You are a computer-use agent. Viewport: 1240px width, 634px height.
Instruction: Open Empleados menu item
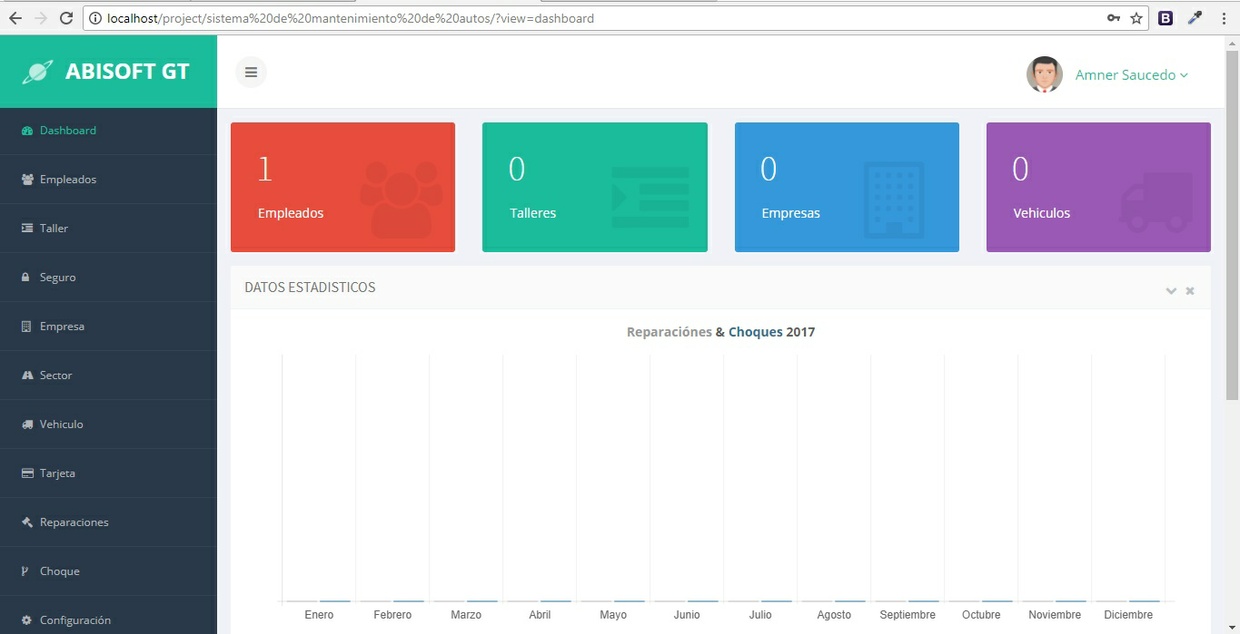pos(108,180)
